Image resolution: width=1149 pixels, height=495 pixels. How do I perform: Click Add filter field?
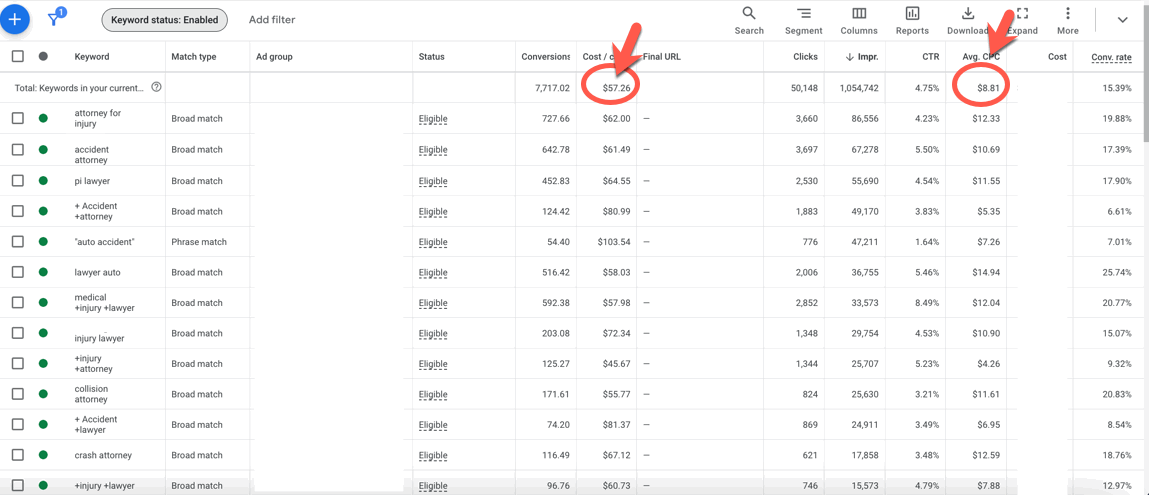pyautogui.click(x=272, y=20)
